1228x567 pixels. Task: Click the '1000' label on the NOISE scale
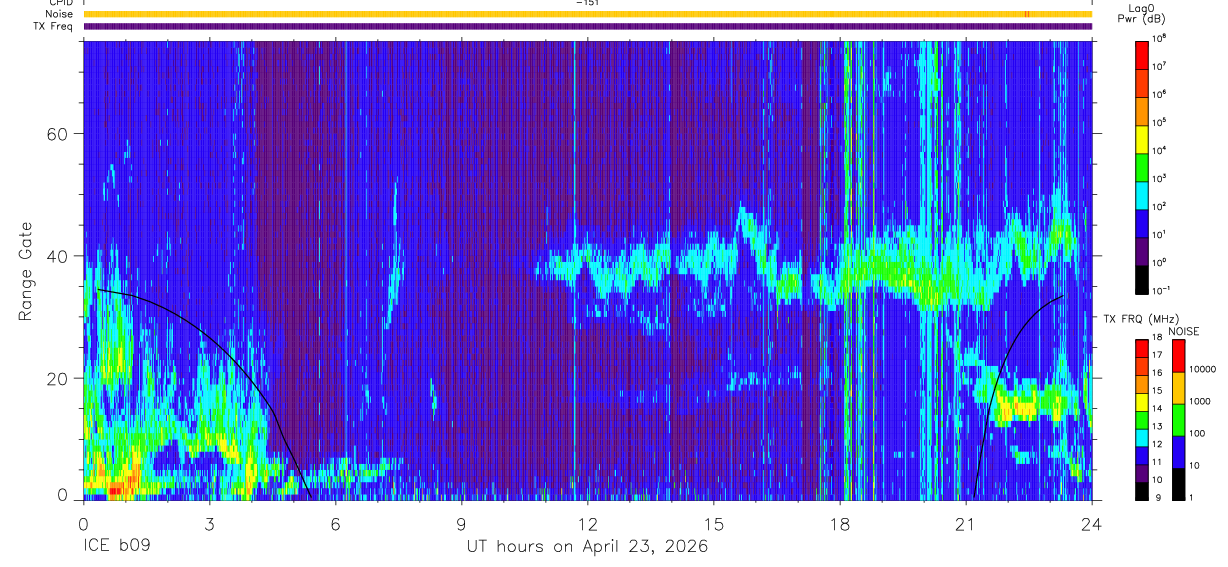(1200, 403)
